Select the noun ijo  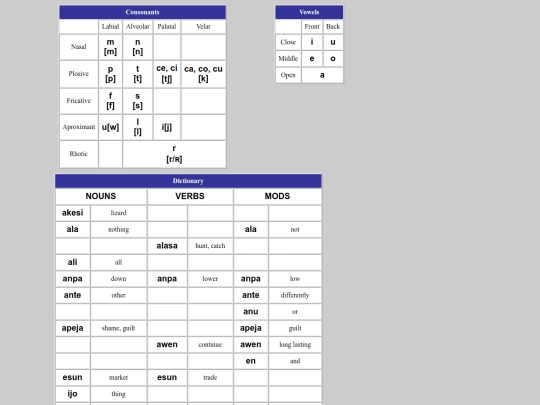[73, 394]
